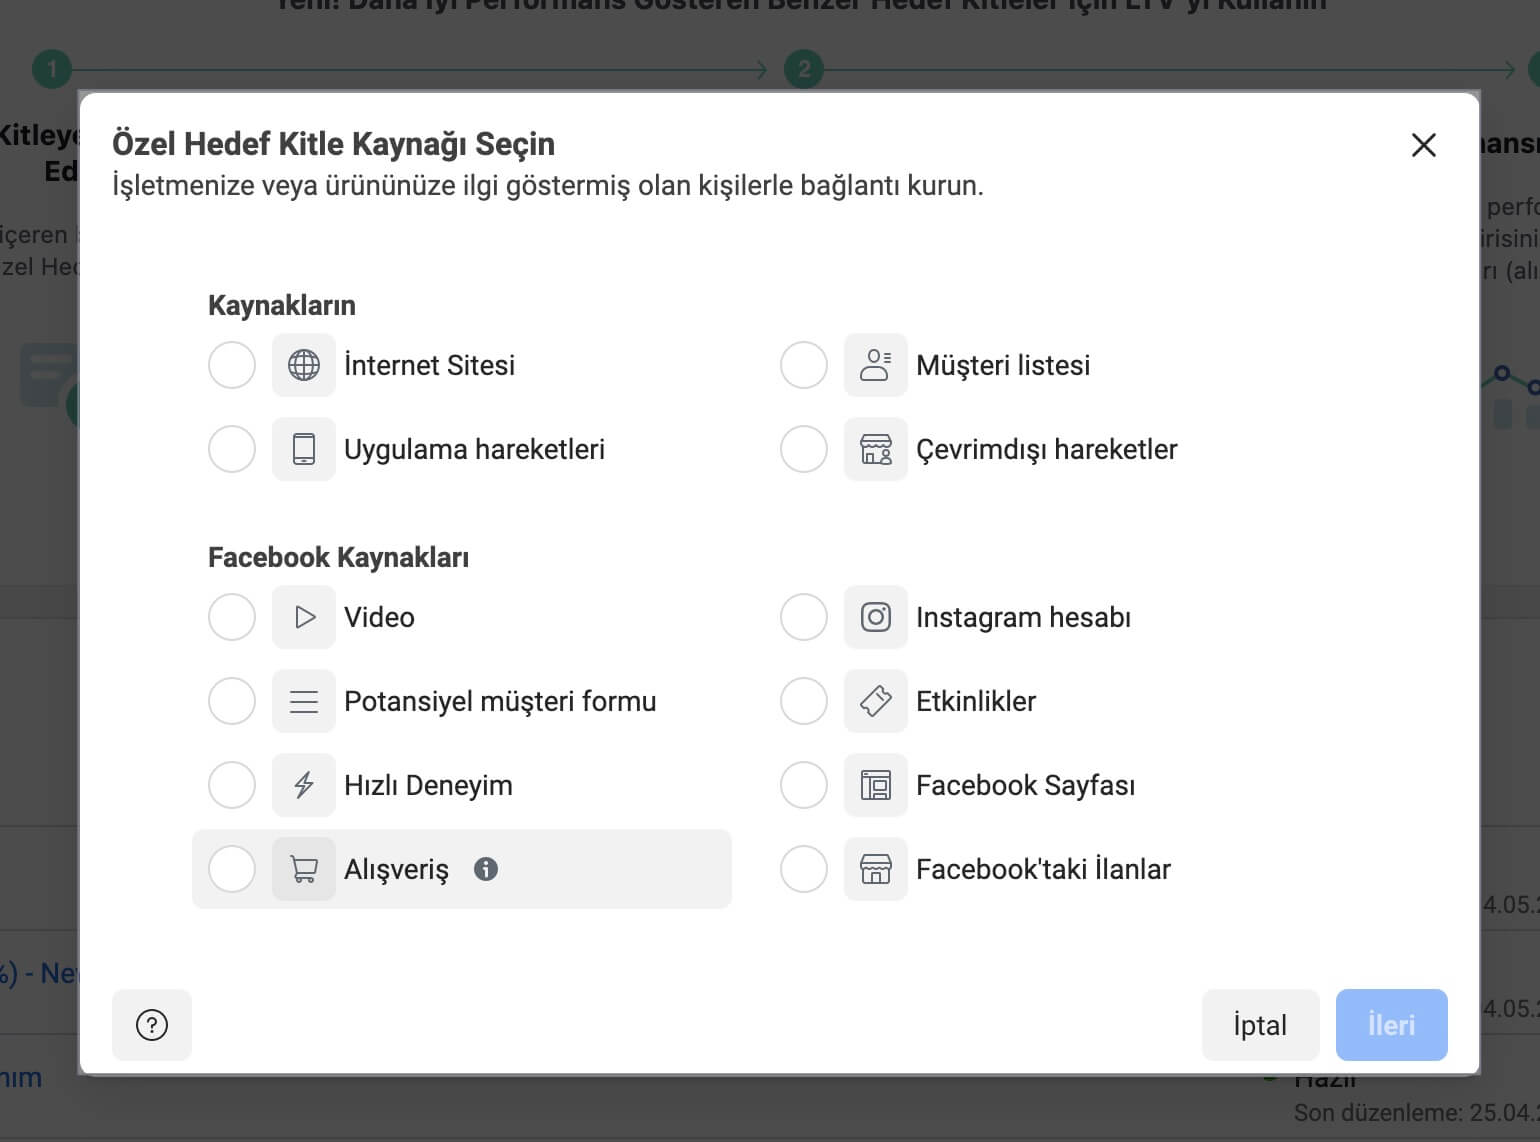Click the person-list icon for Müşteri listesi
1540x1142 pixels.
click(x=876, y=365)
